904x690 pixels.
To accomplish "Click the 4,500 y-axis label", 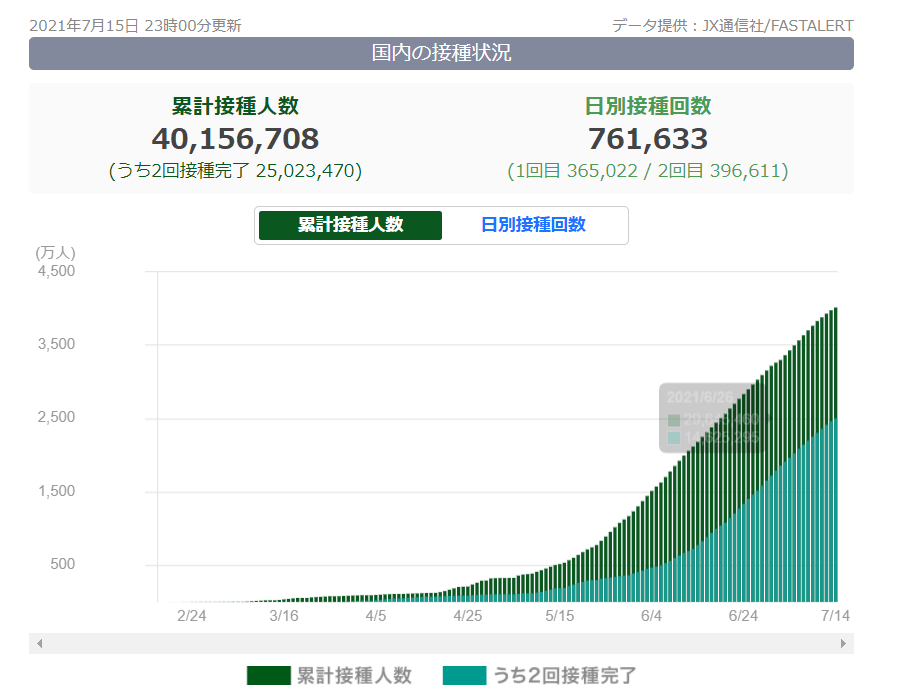I will click(56, 270).
